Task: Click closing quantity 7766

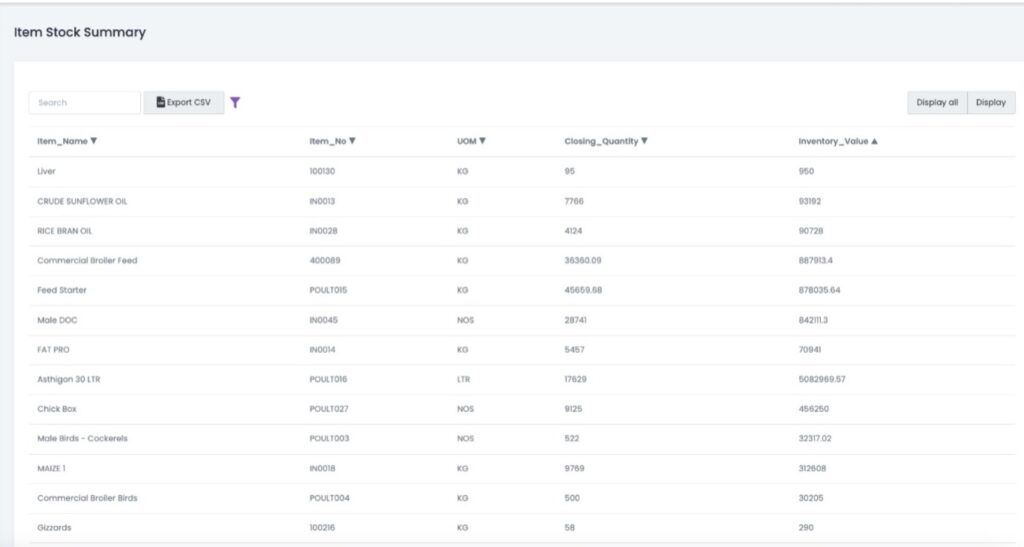Action: pyautogui.click(x=574, y=201)
